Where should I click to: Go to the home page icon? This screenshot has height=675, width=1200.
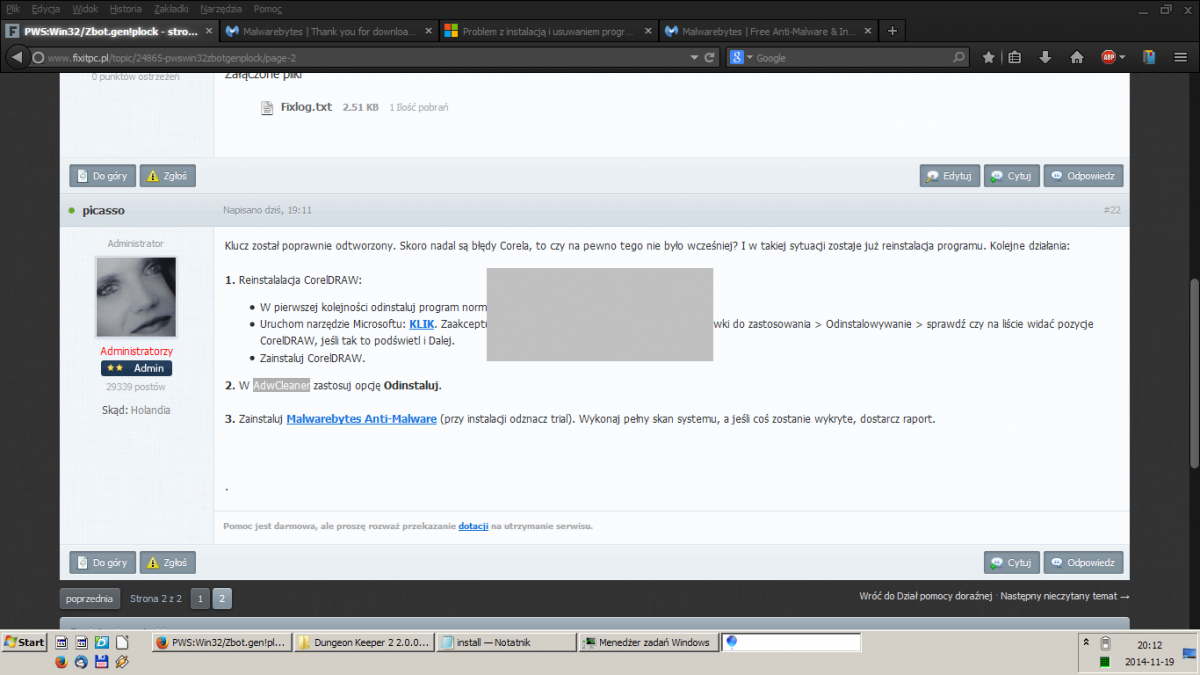tap(1077, 58)
